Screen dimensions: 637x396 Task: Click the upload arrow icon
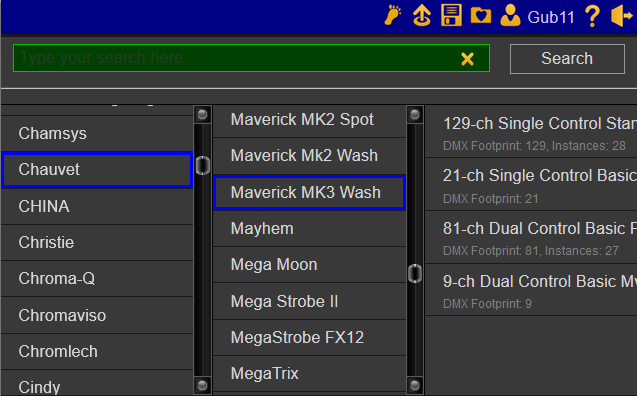pyautogui.click(x=422, y=16)
